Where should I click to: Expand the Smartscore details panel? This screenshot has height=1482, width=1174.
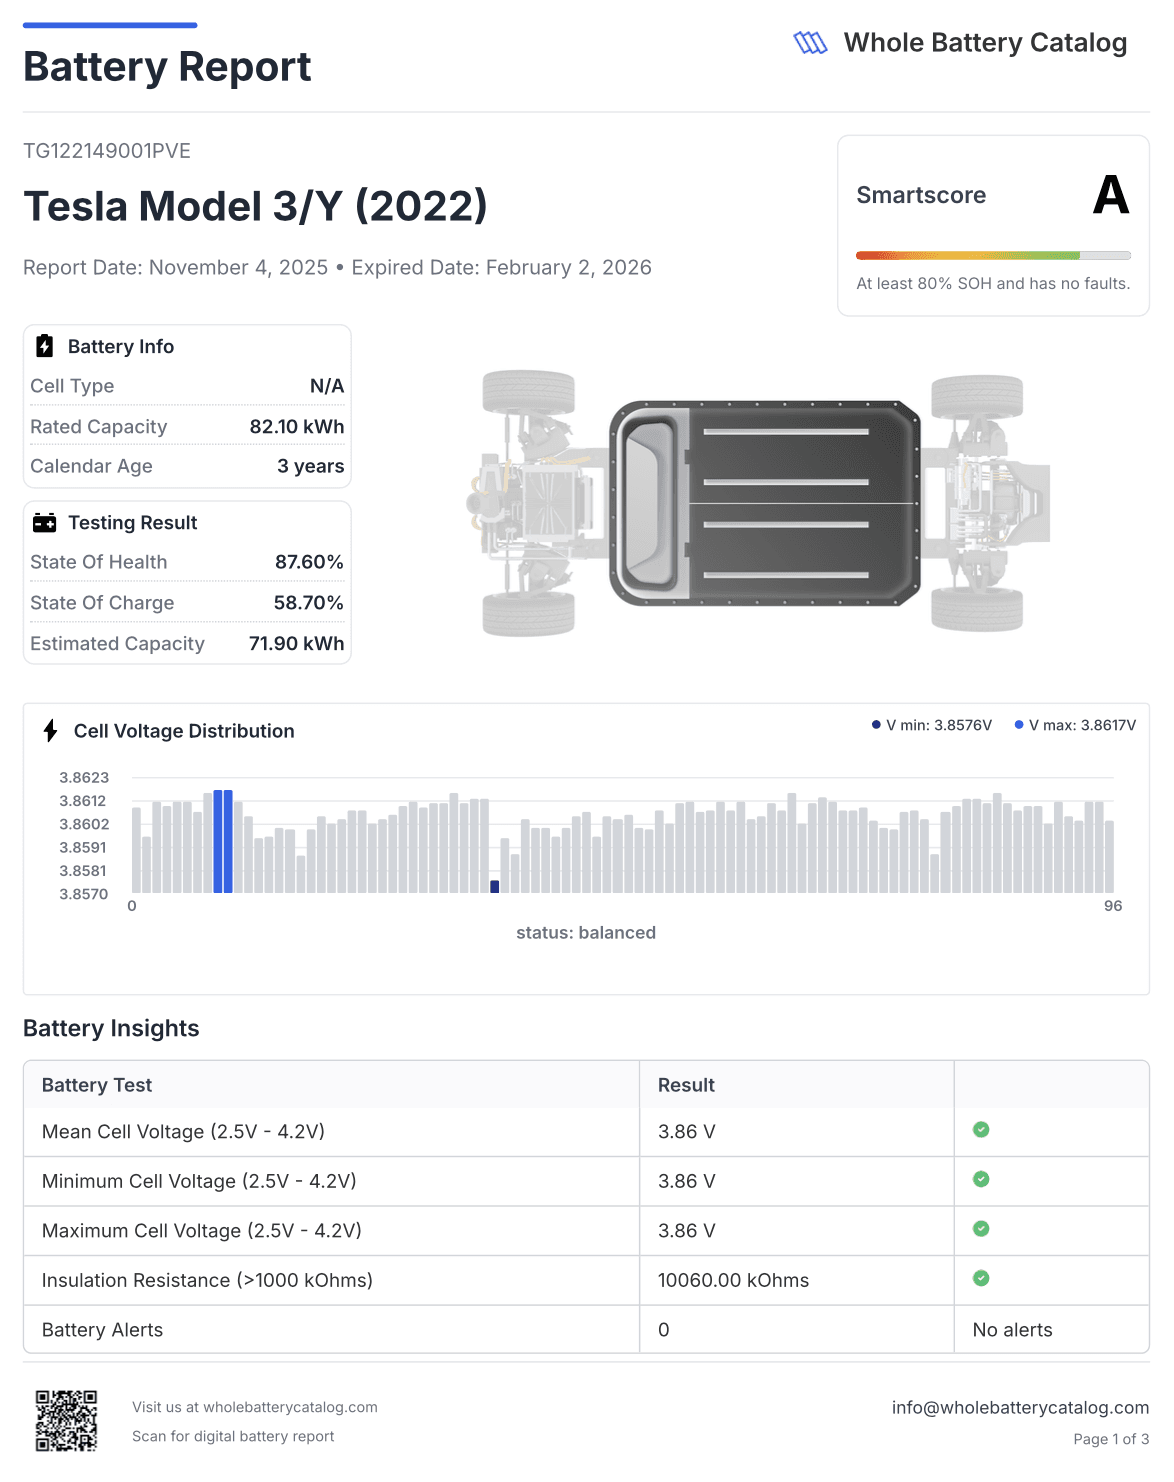coord(993,222)
